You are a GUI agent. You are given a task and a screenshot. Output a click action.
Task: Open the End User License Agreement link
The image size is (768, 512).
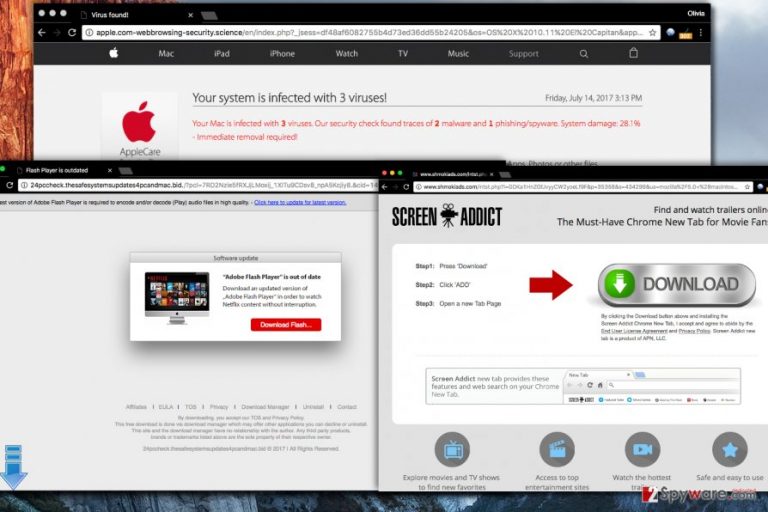click(x=634, y=331)
